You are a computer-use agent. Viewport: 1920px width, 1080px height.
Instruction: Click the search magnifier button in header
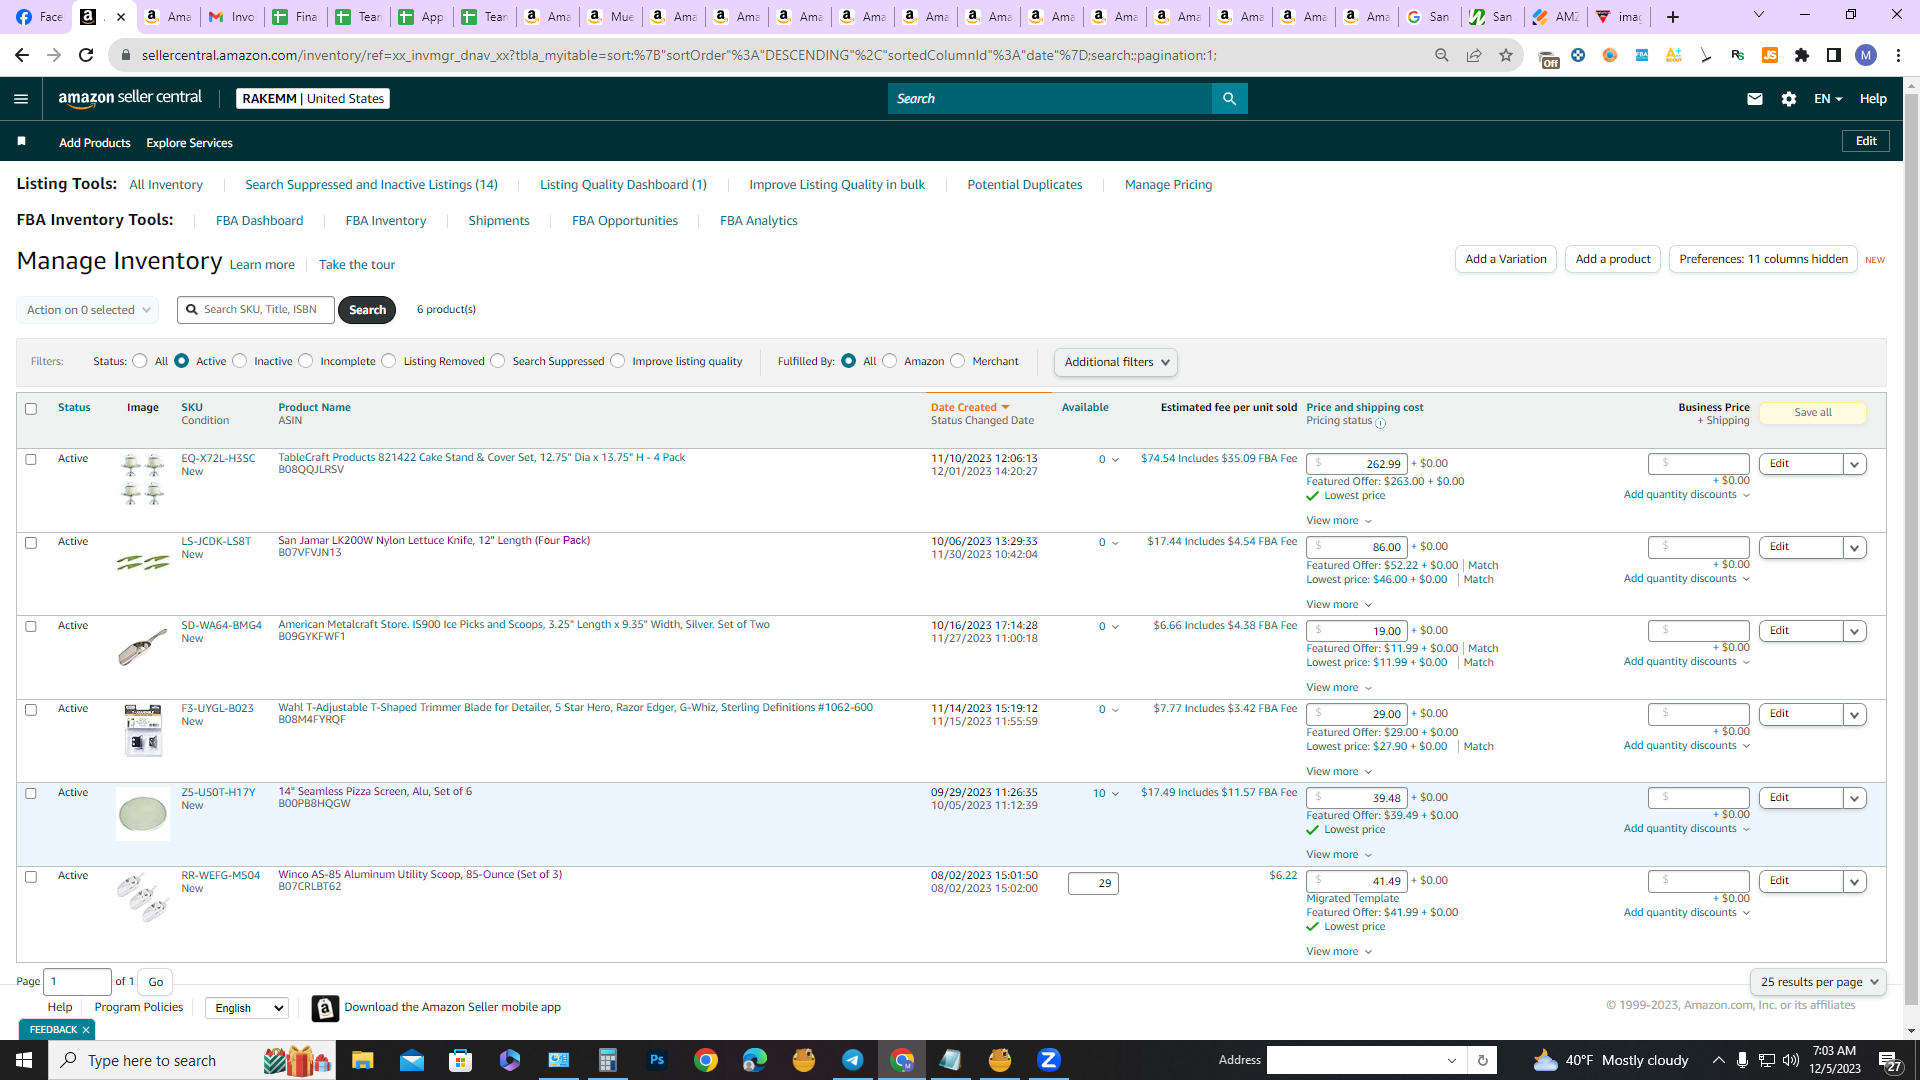(x=1229, y=98)
